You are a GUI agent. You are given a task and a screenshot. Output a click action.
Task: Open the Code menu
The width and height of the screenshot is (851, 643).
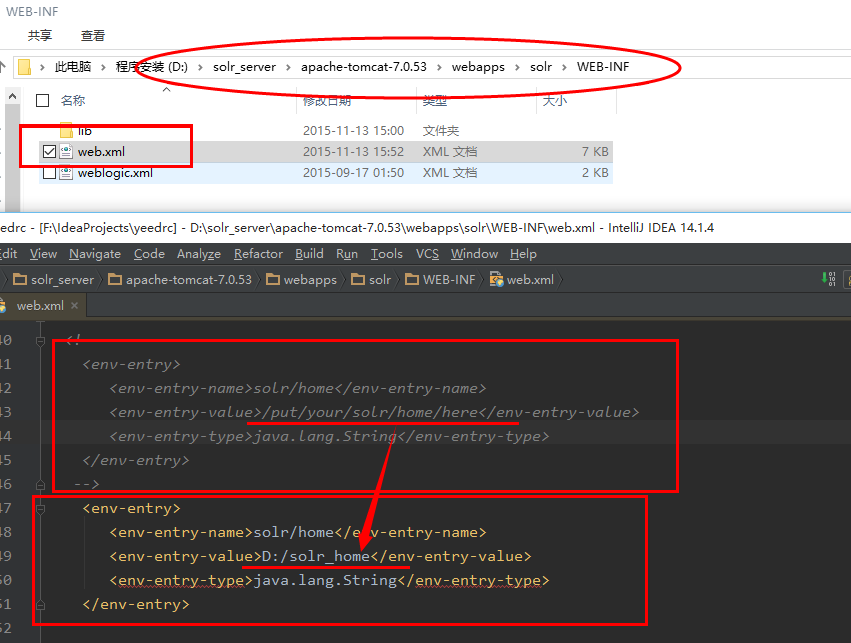[x=149, y=253]
